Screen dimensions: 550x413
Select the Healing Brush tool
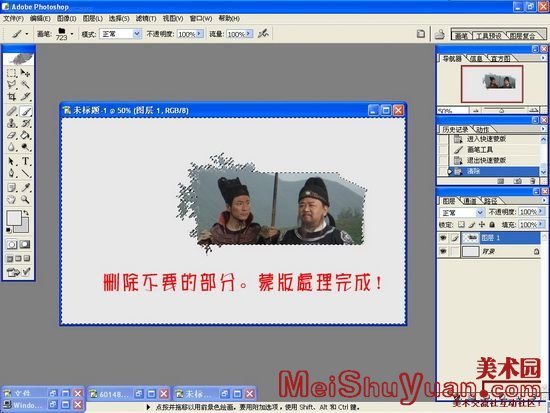pos(12,111)
